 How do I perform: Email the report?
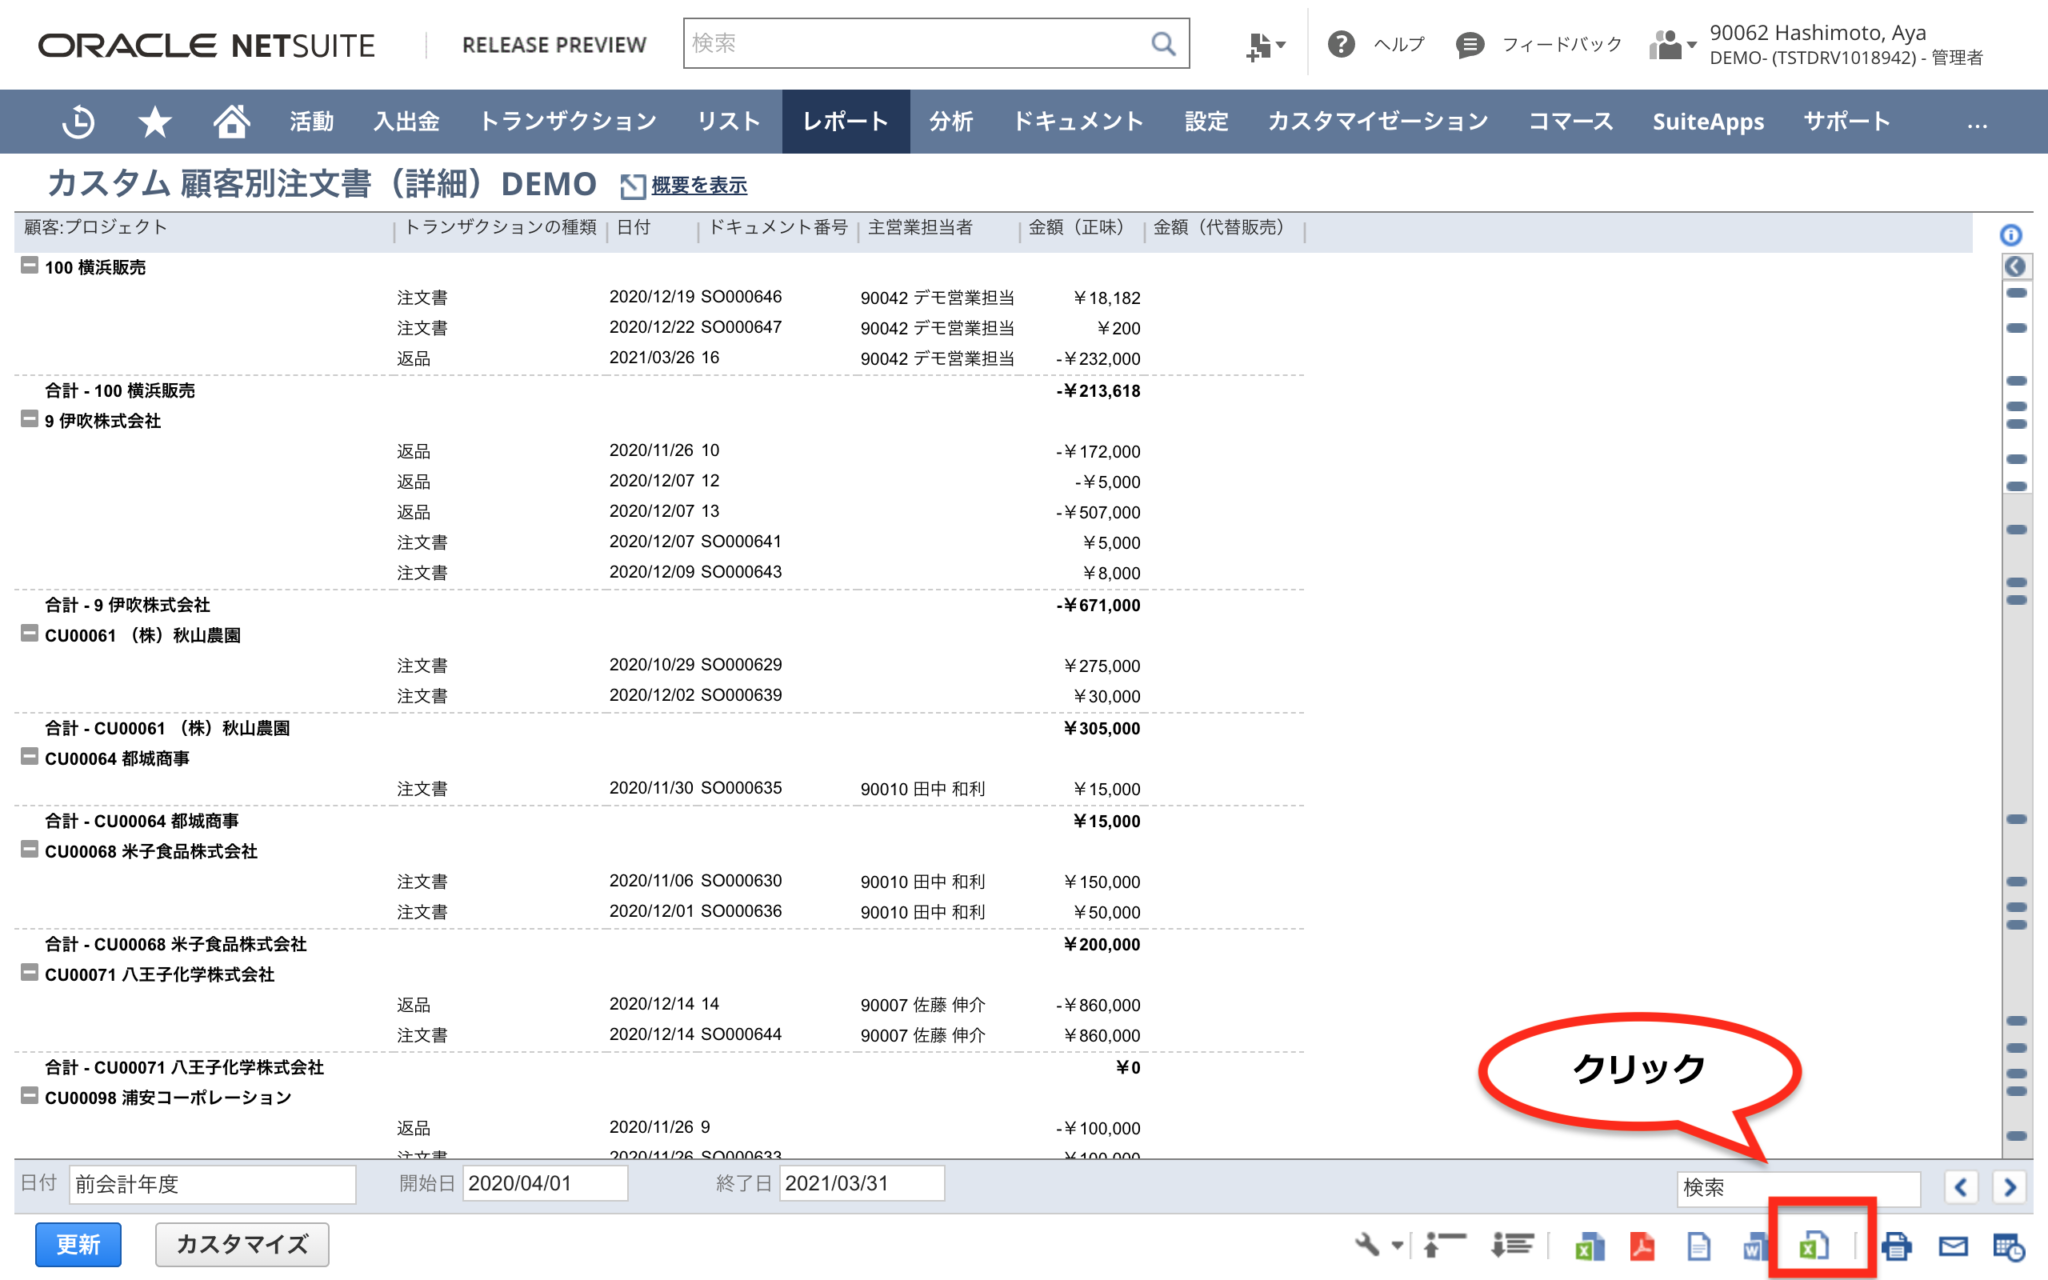1952,1246
